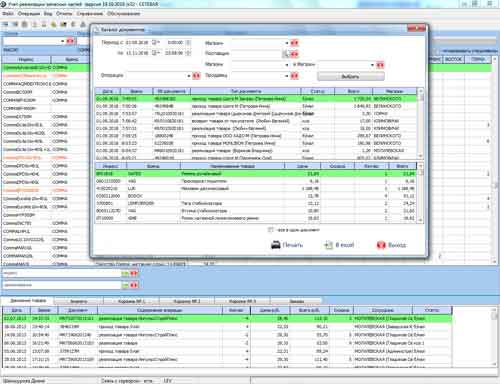500x384 pixels.
Task: Click the Тип документа column header
Action: [x=246, y=91]
